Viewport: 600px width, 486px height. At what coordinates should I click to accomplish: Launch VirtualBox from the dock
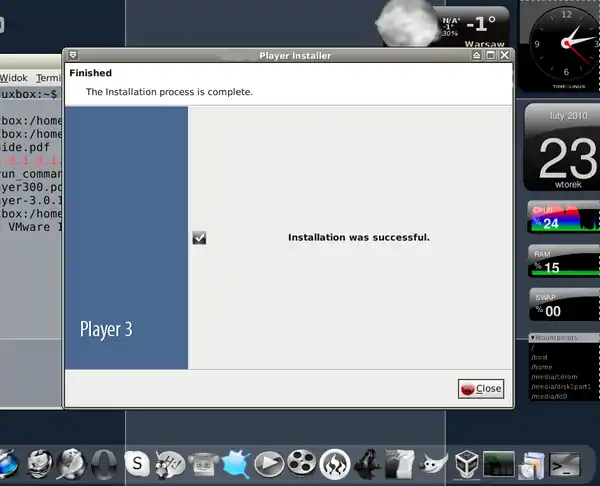466,463
